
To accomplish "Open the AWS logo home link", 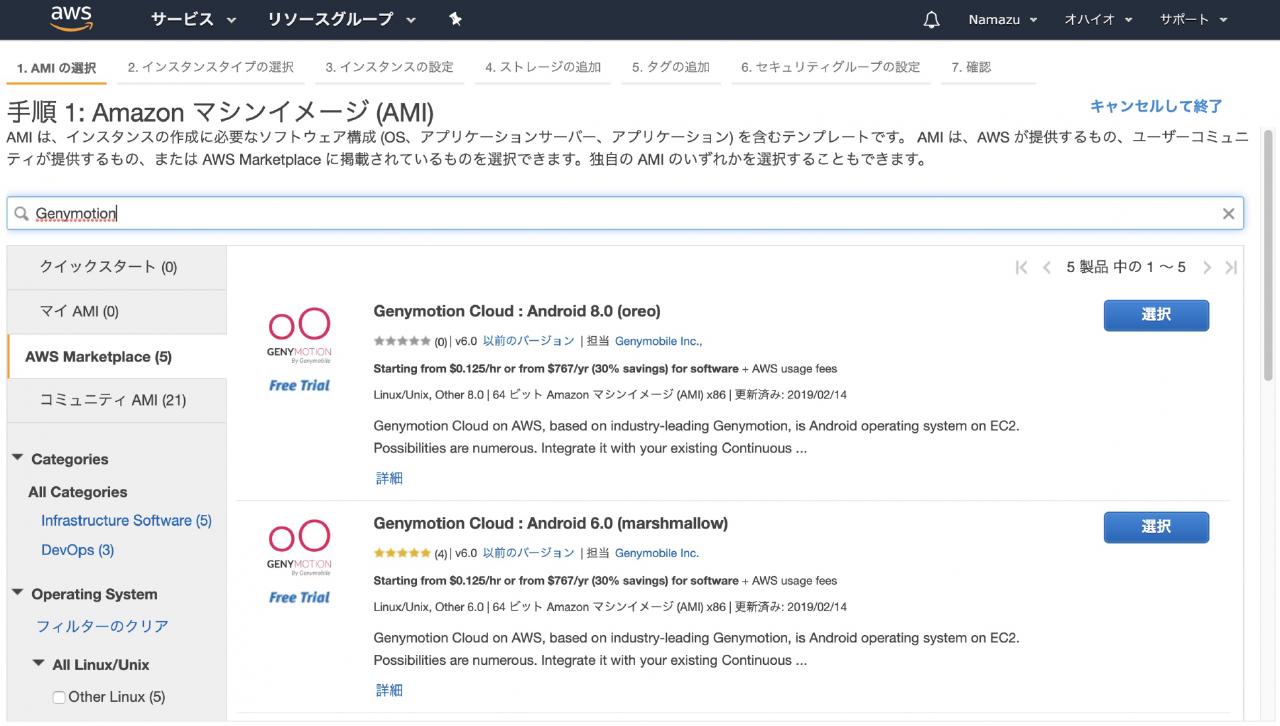I will [71, 18].
